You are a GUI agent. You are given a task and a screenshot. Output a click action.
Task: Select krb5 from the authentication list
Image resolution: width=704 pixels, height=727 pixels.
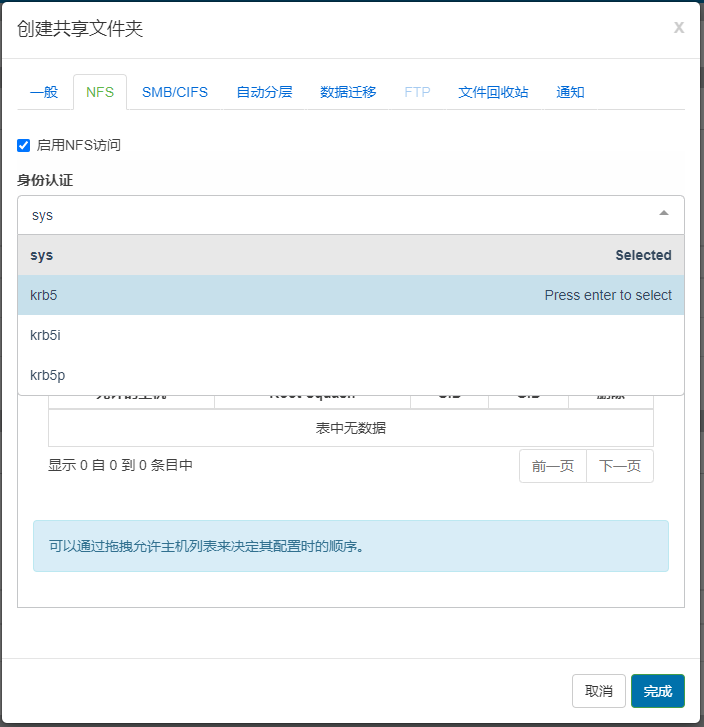pyautogui.click(x=350, y=295)
